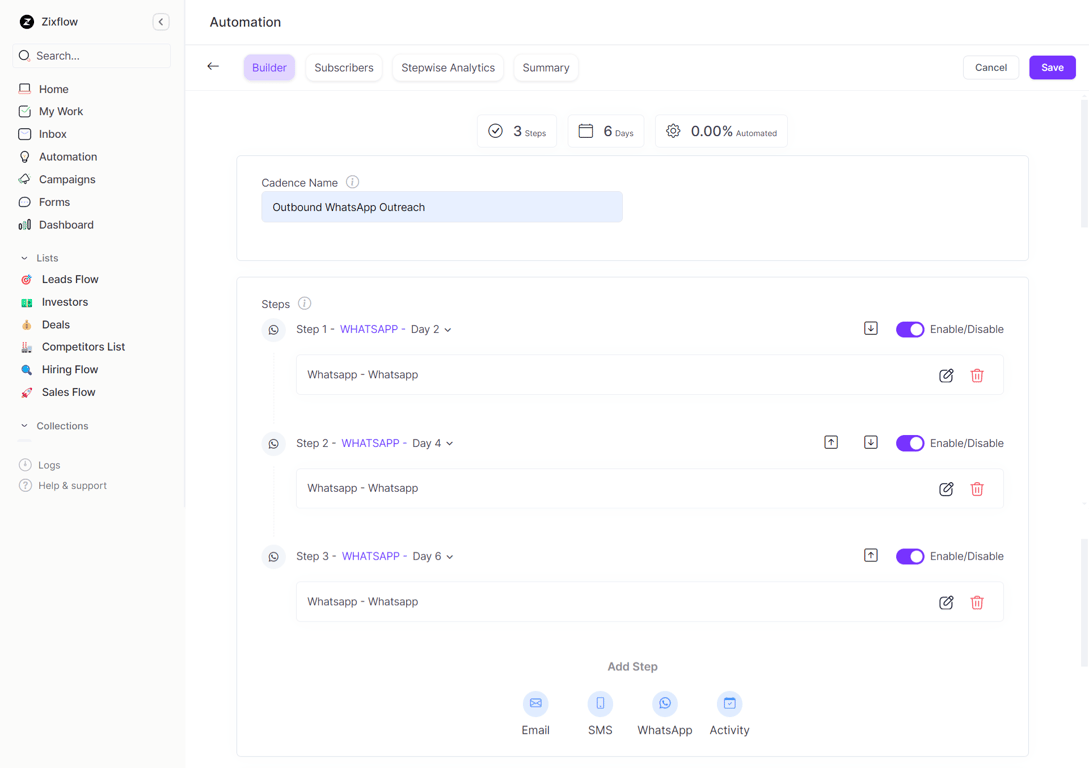Move Step 2 up with the arrow icon
This screenshot has height=768, width=1089.
pyautogui.click(x=831, y=441)
